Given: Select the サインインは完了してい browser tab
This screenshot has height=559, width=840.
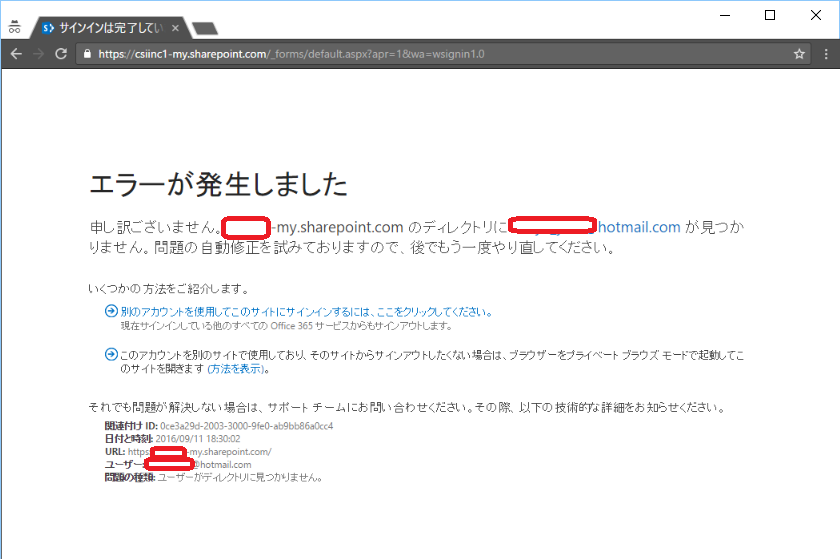Looking at the screenshot, I should [110, 28].
